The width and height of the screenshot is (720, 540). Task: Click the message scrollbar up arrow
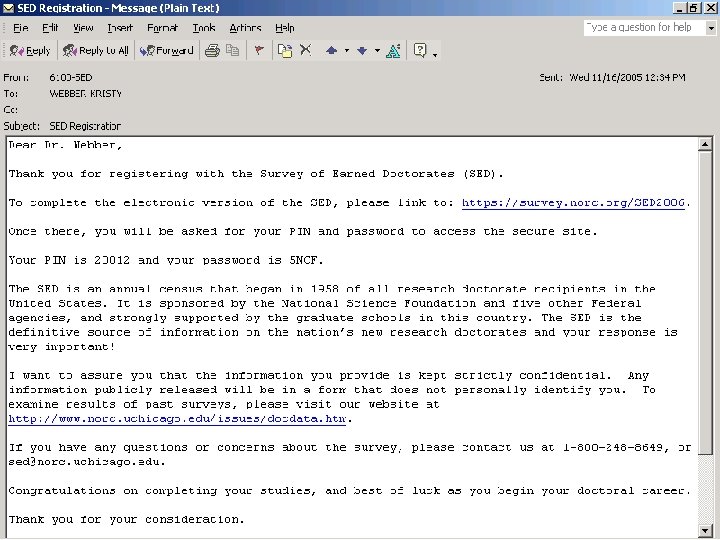point(705,144)
